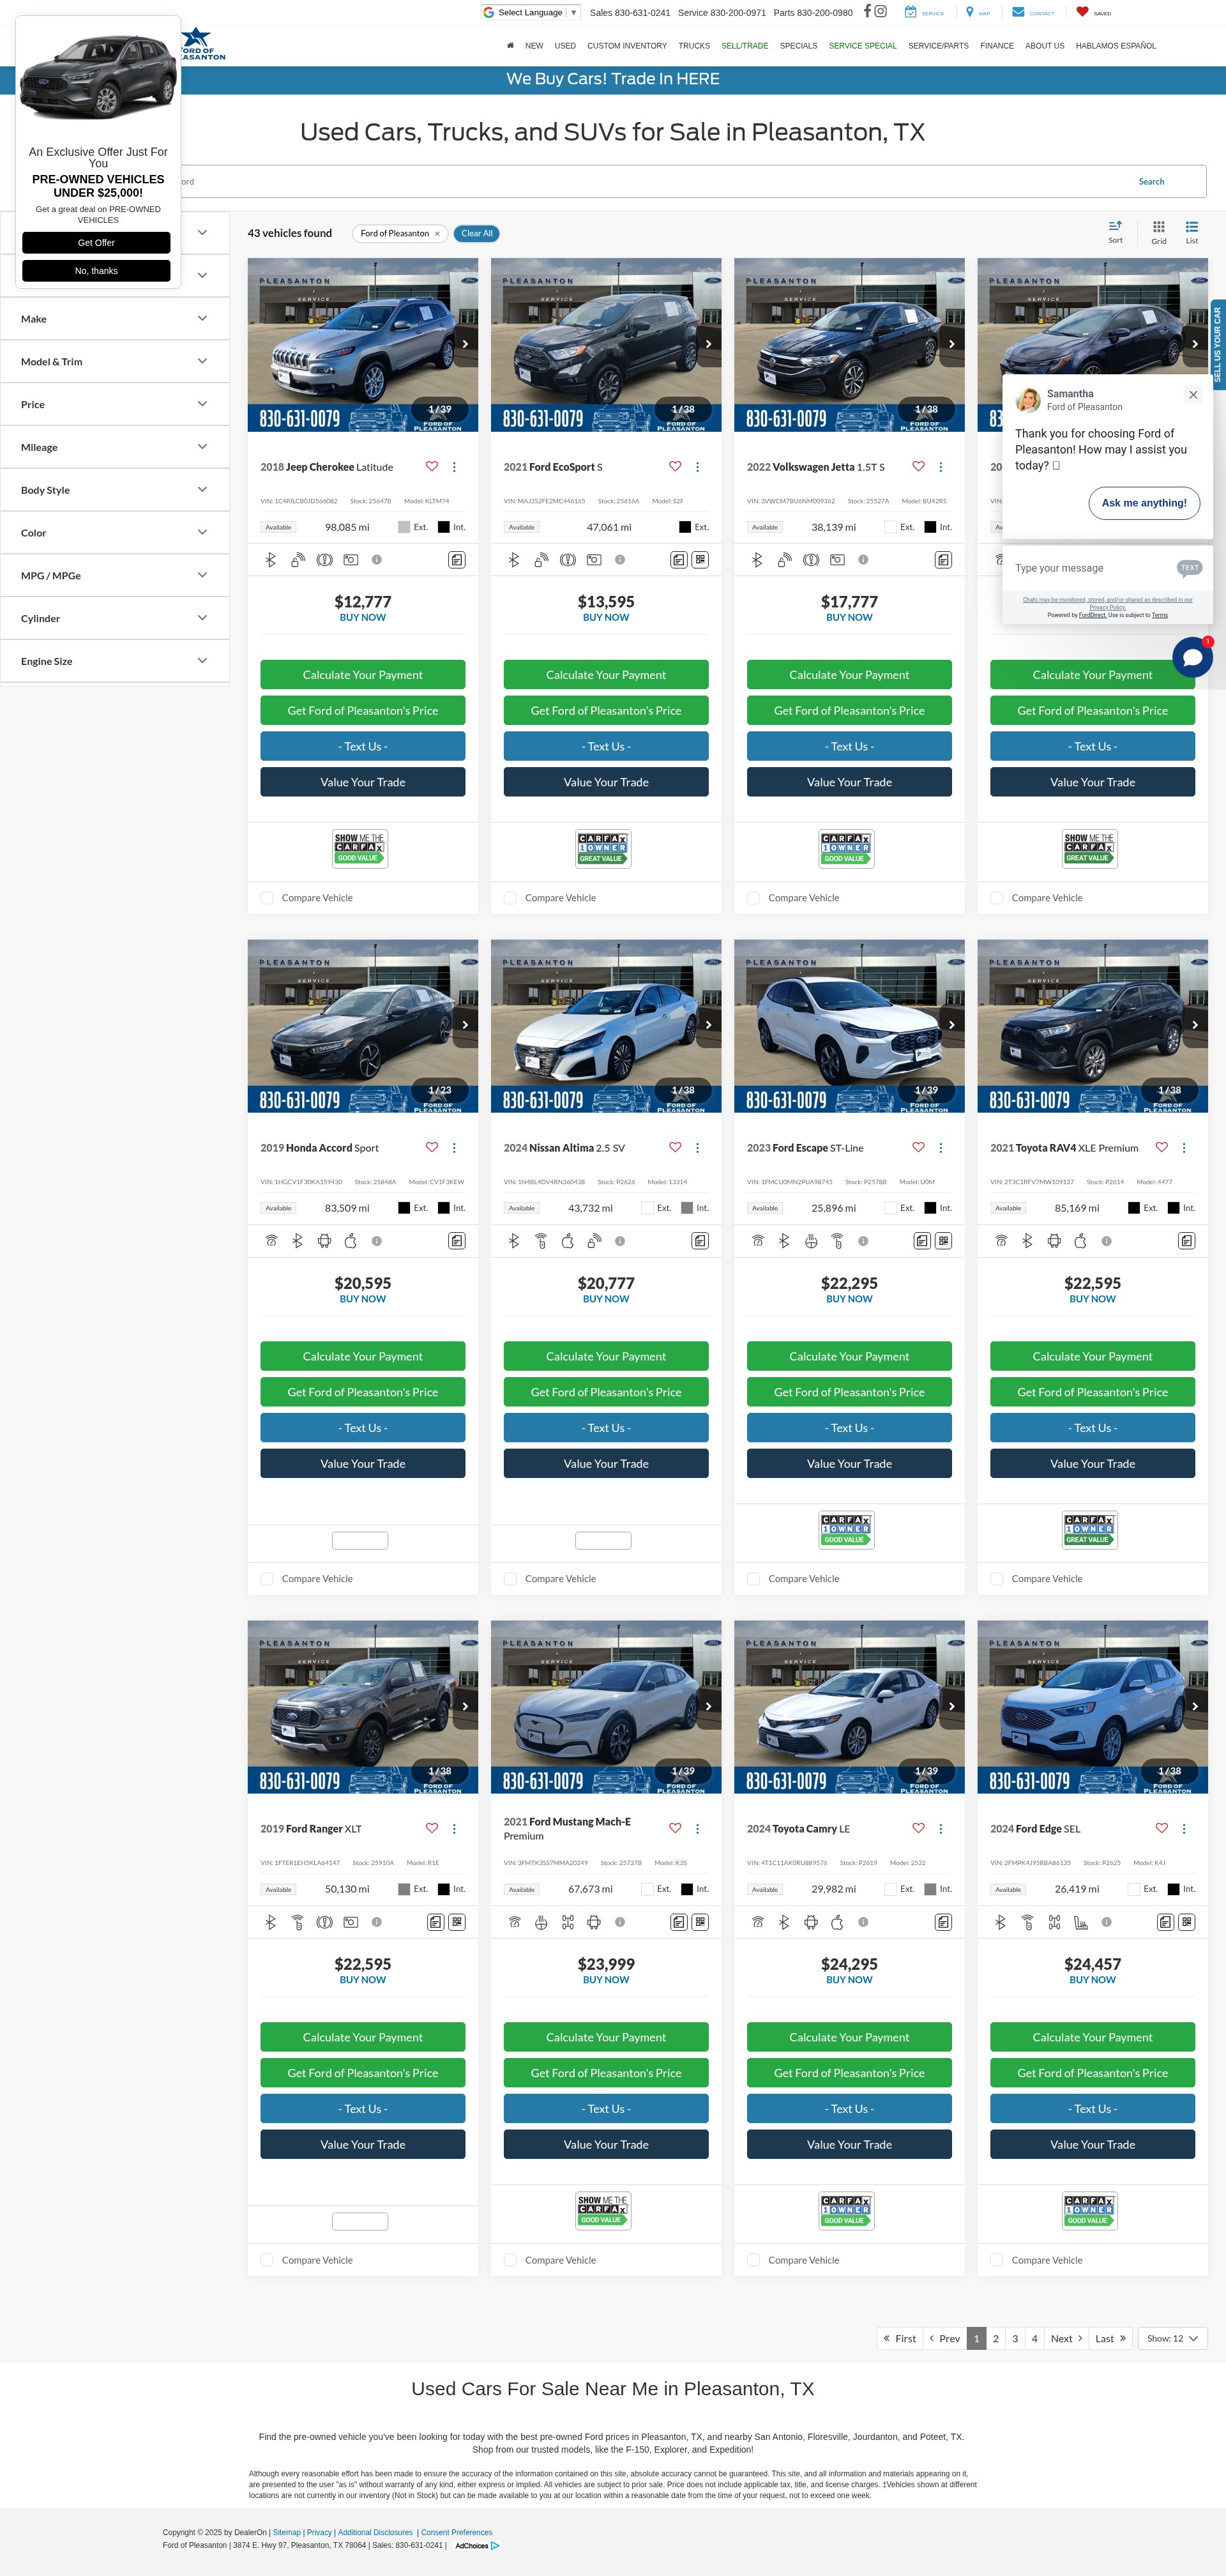Go to results page 2
This screenshot has width=1226, height=2576.
coord(995,2338)
